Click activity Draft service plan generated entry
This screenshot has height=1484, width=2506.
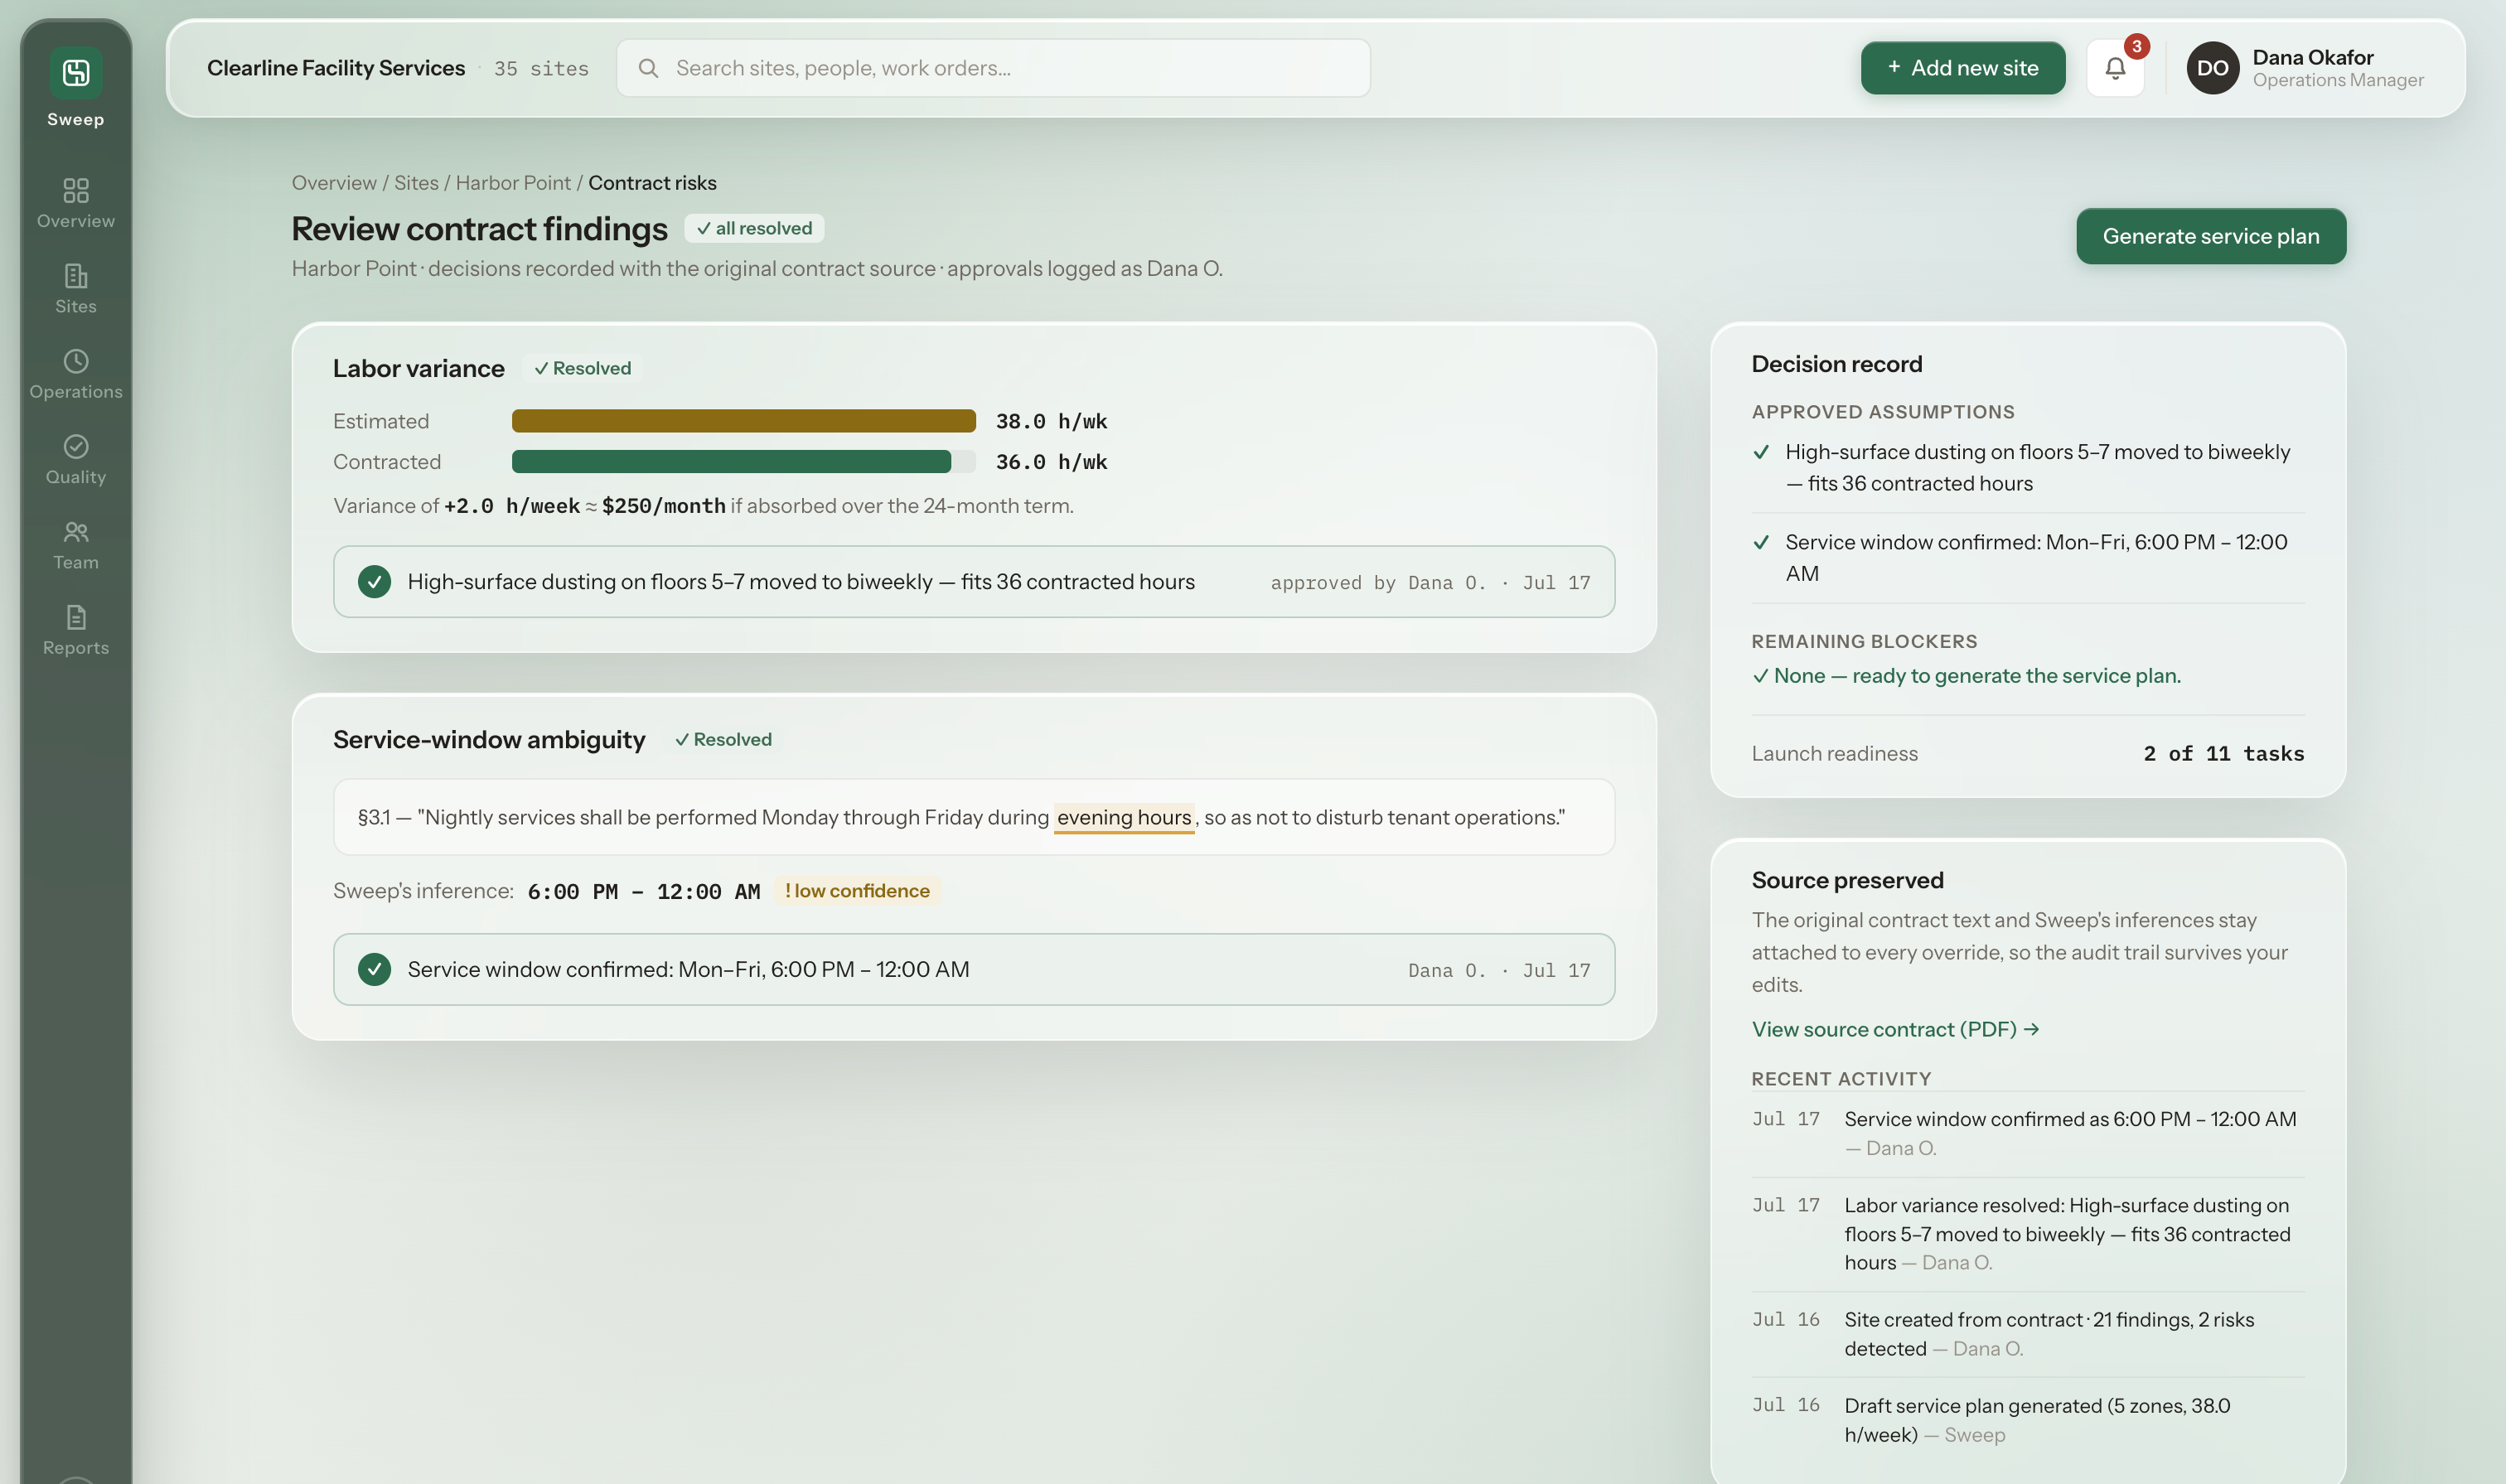pos(2028,1420)
